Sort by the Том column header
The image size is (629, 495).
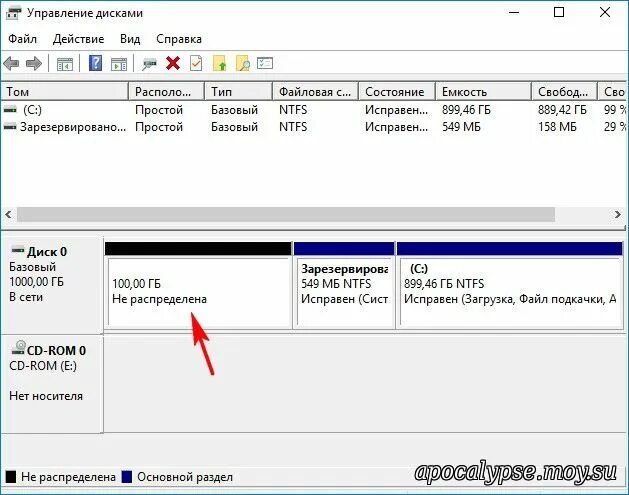(x=65, y=92)
